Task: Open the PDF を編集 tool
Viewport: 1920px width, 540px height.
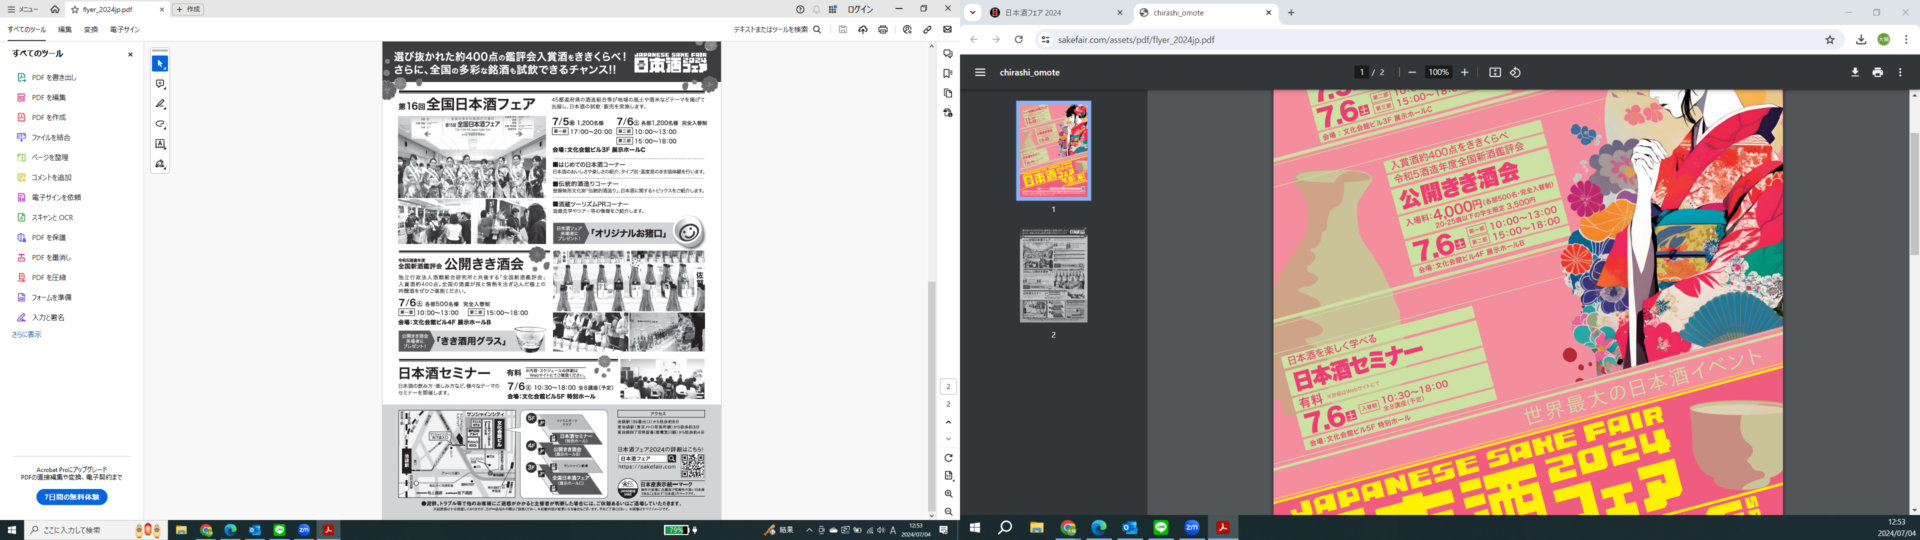Action: (x=48, y=97)
